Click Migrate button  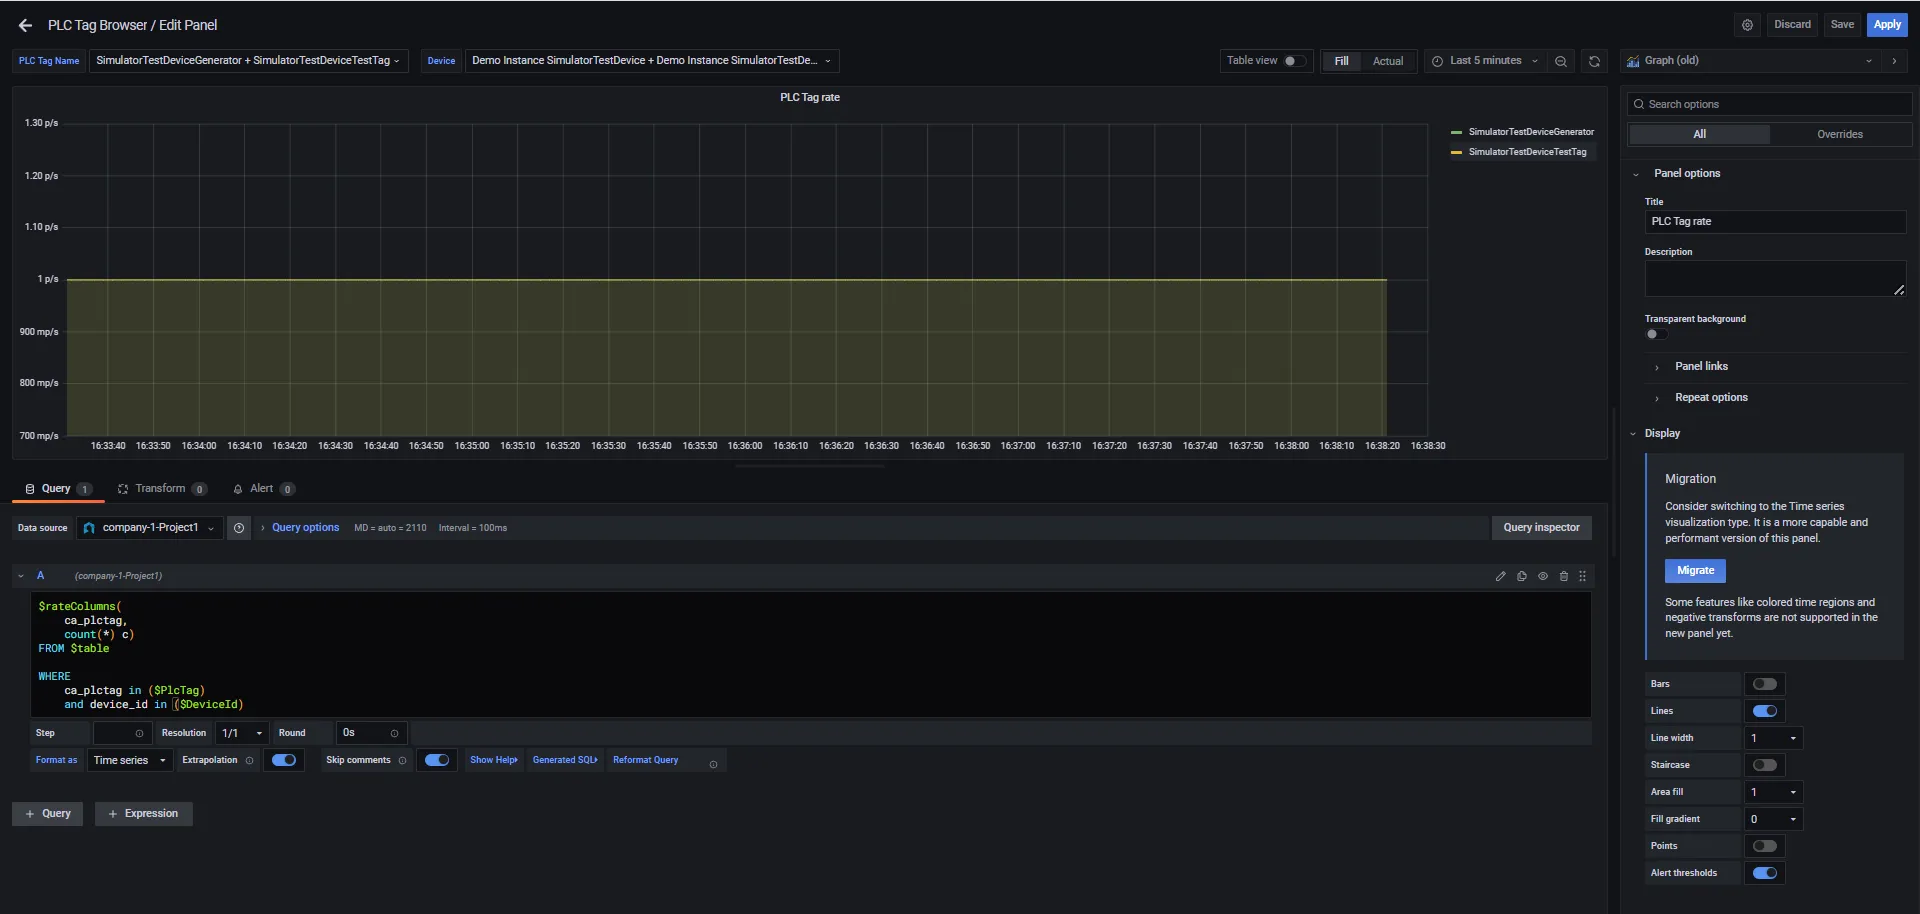[x=1695, y=571]
